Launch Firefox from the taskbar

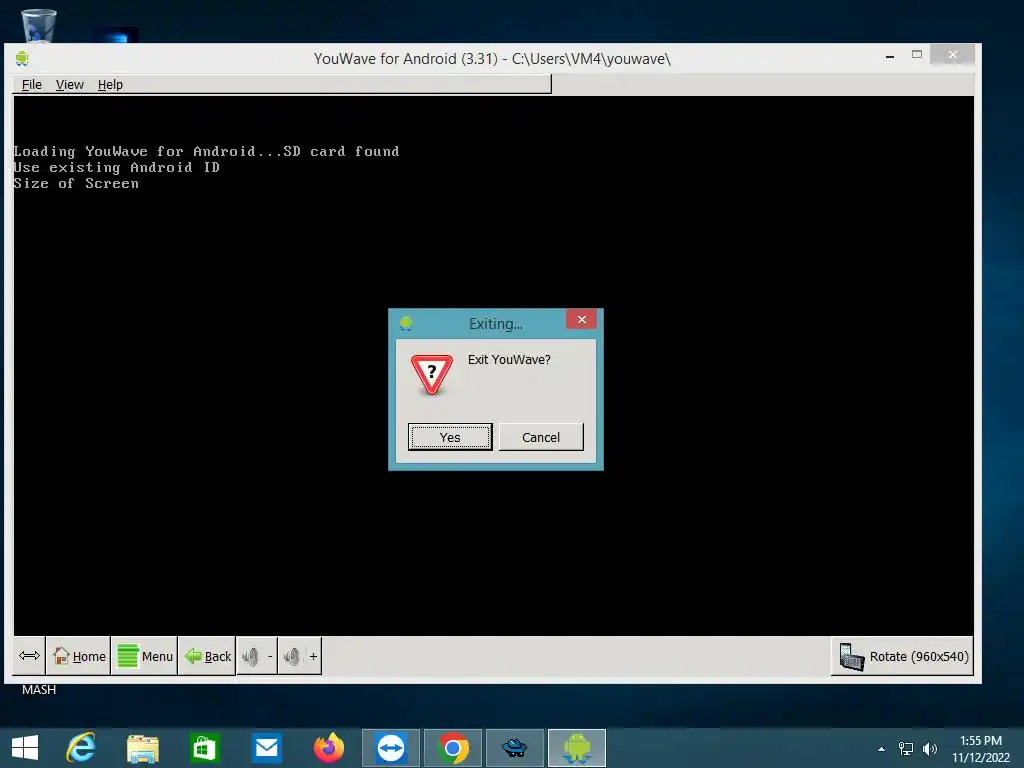coord(328,748)
